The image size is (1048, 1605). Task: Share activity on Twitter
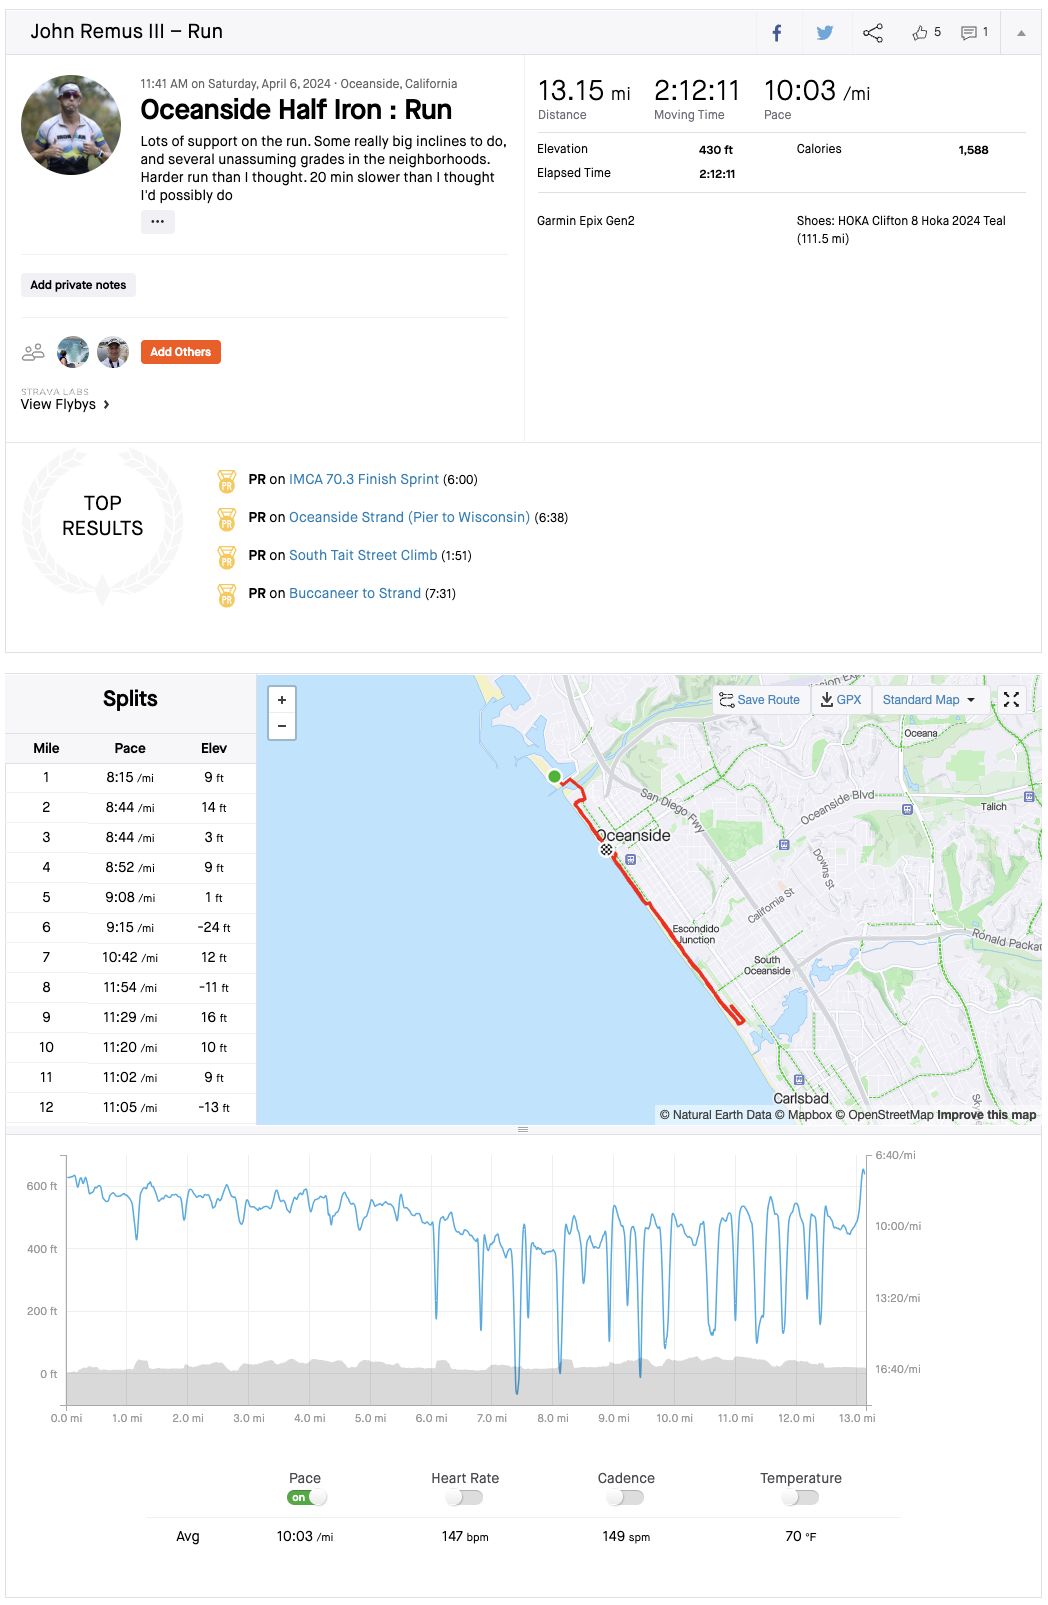tap(825, 33)
